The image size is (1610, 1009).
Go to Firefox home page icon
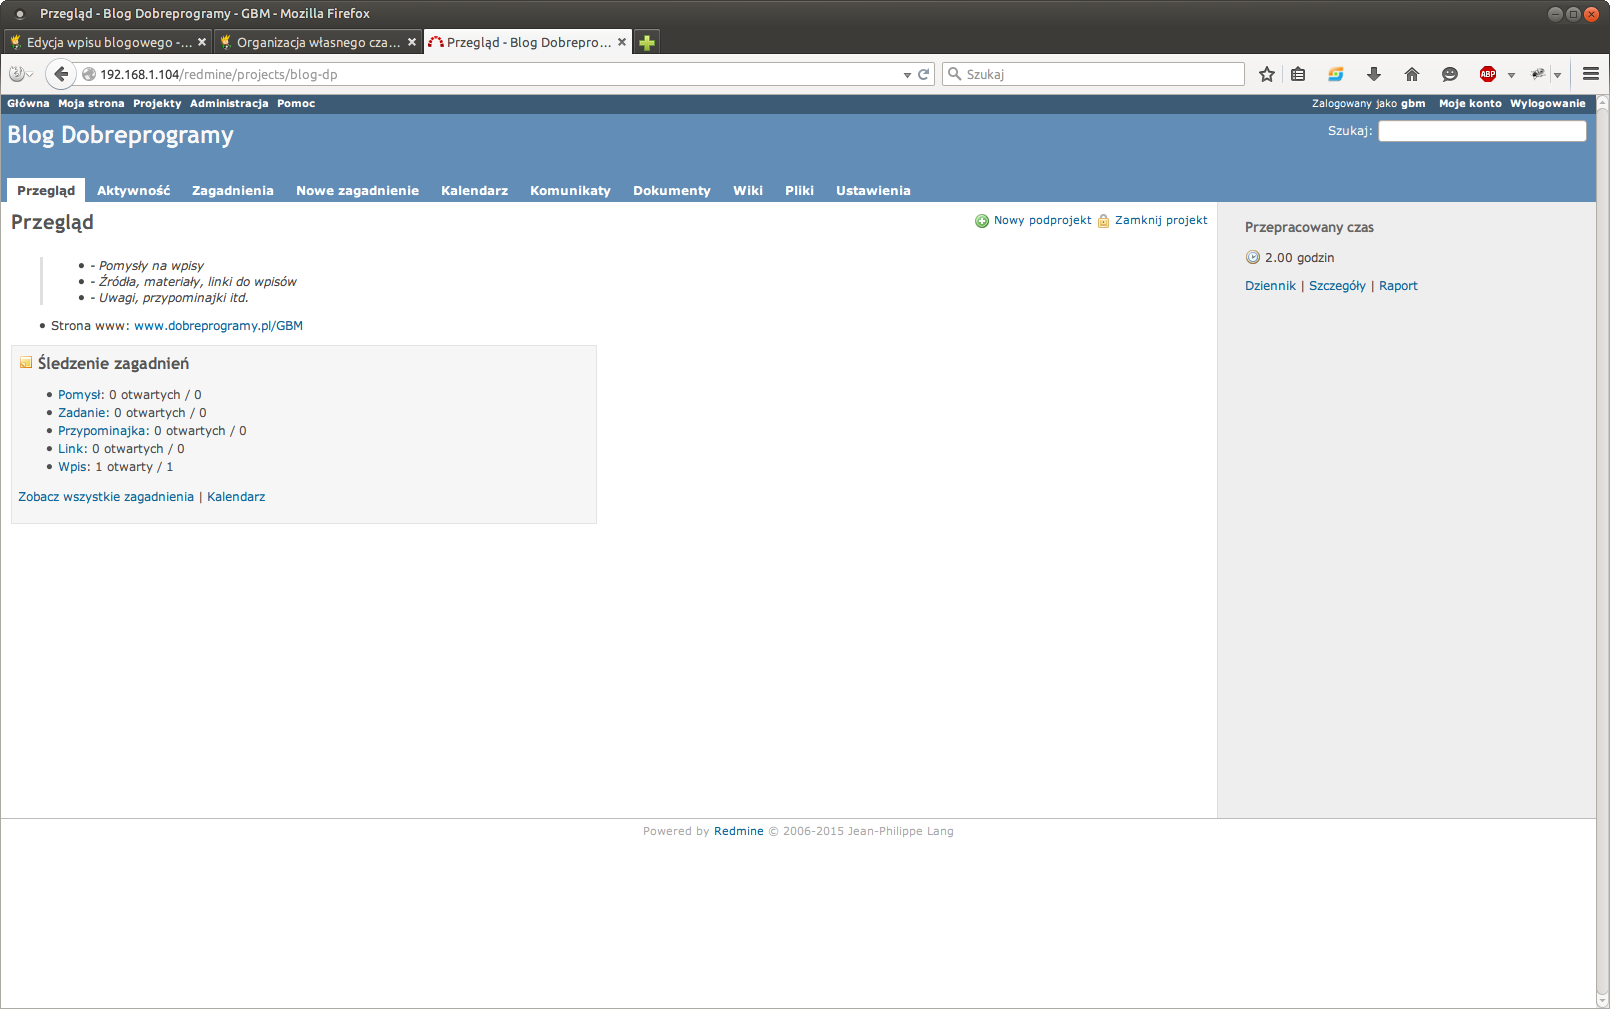[1412, 74]
